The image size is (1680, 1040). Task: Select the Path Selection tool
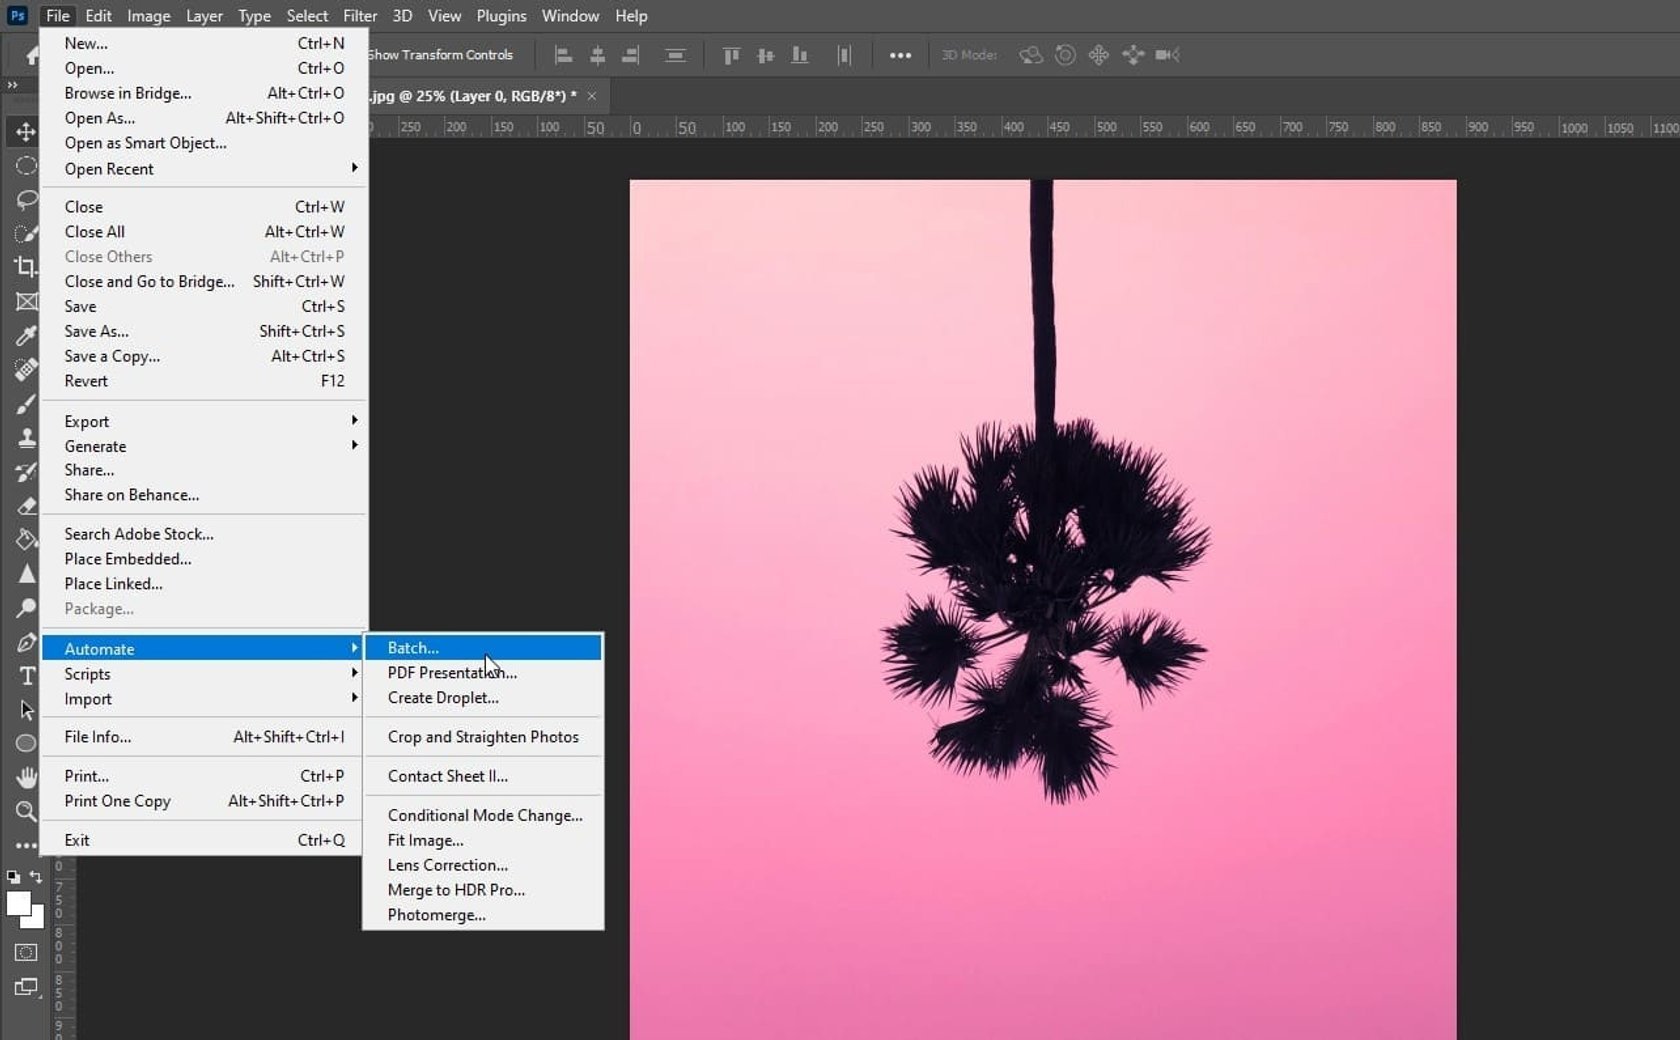[25, 709]
